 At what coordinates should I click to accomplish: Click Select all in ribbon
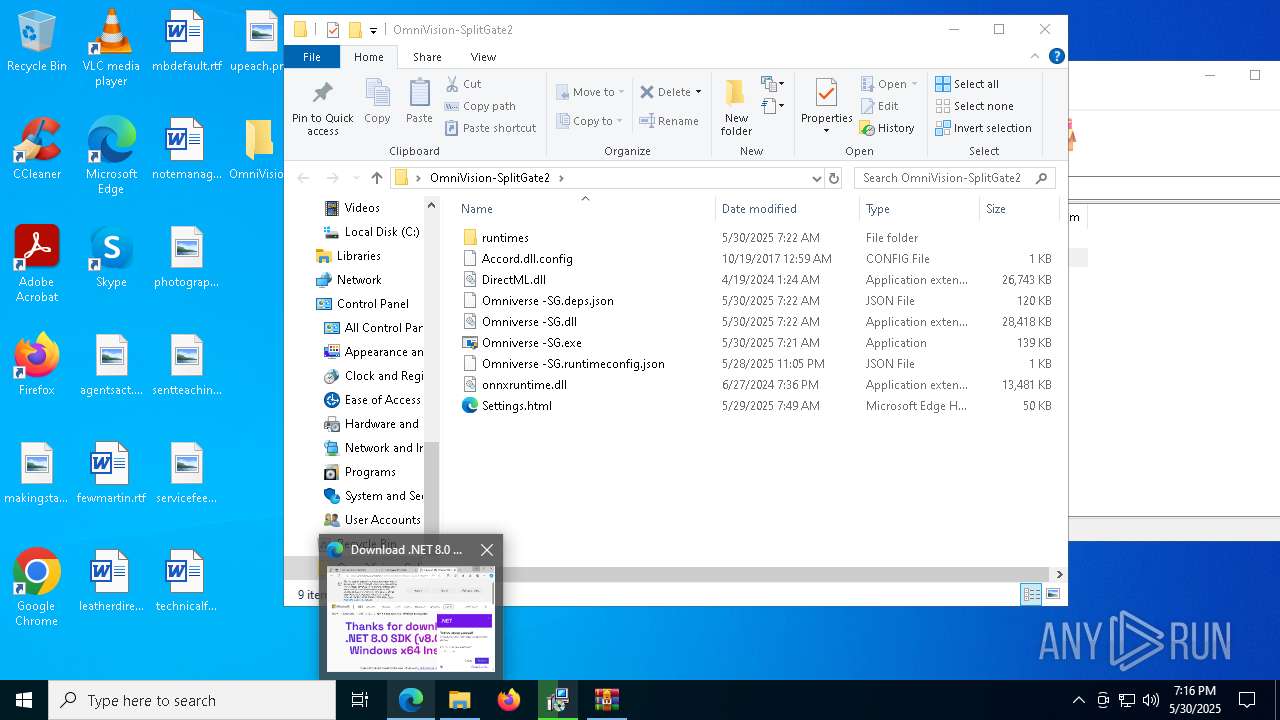click(x=966, y=84)
